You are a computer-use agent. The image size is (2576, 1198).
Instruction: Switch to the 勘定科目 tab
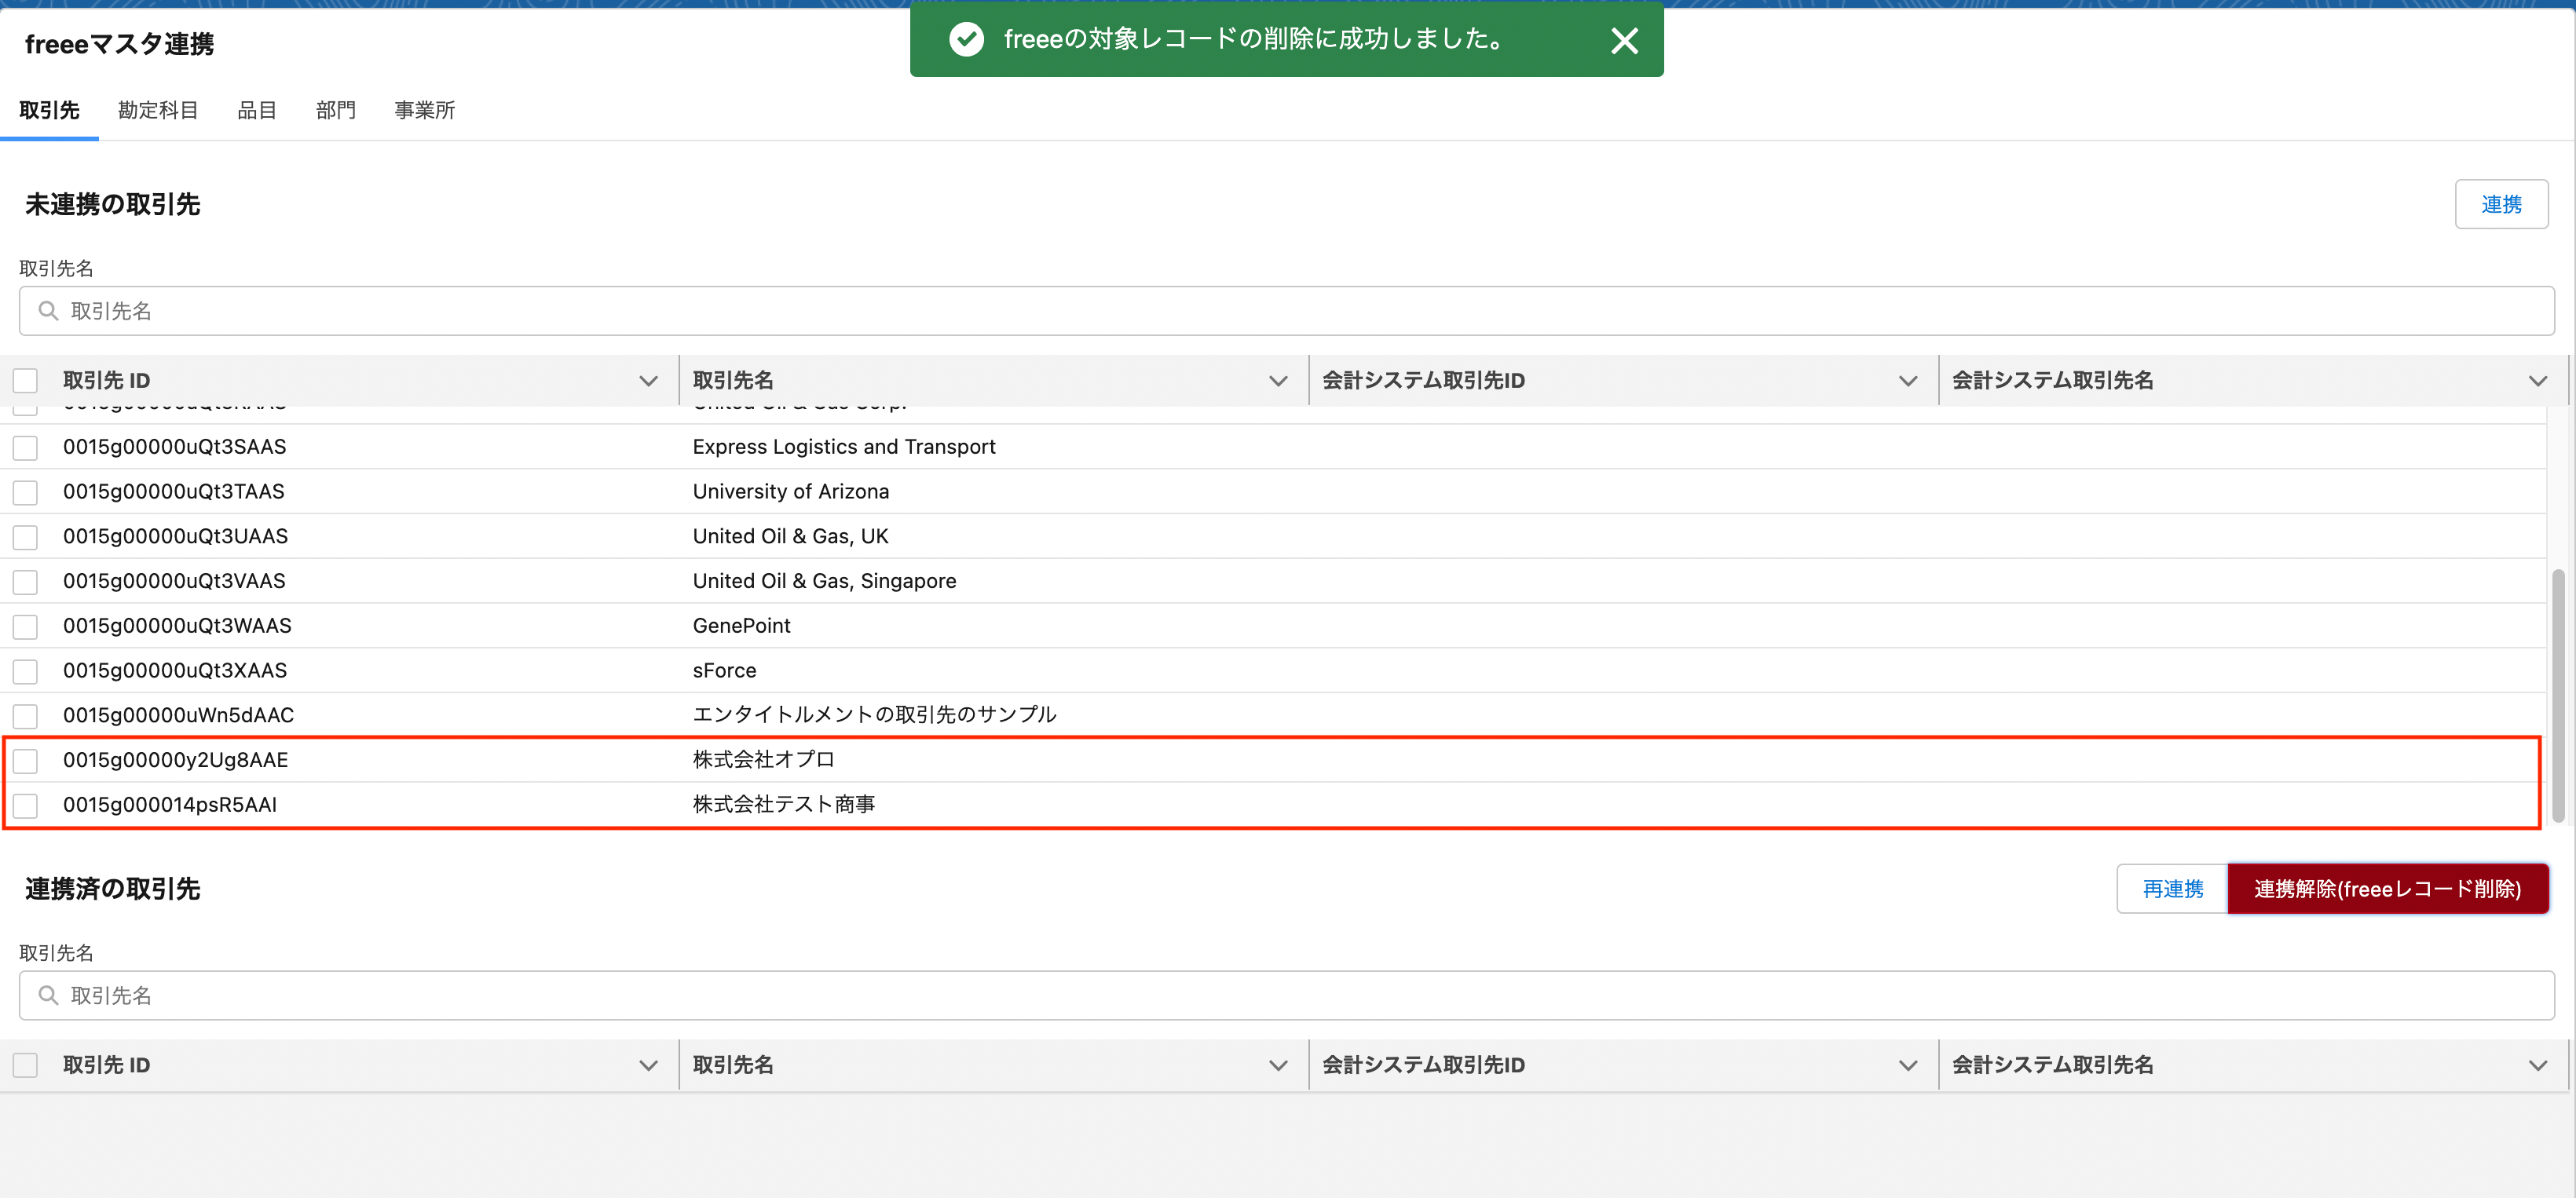[158, 110]
